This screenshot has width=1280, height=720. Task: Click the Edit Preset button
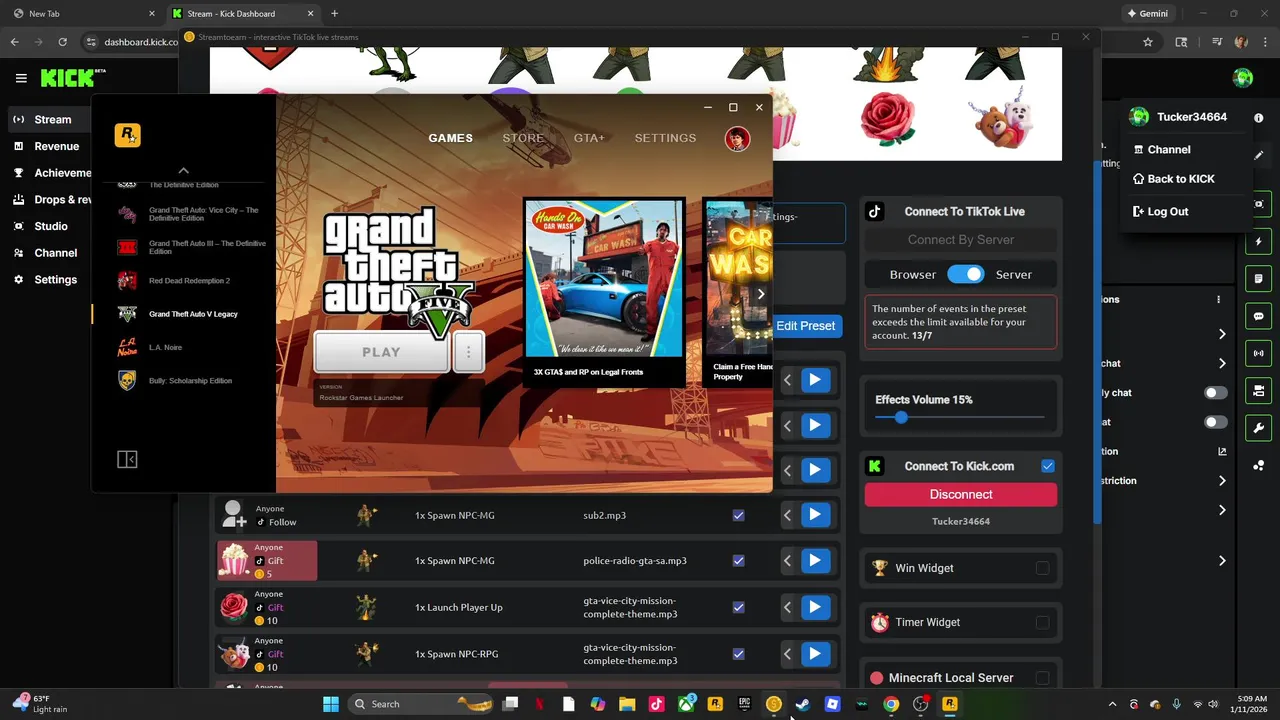tap(805, 326)
